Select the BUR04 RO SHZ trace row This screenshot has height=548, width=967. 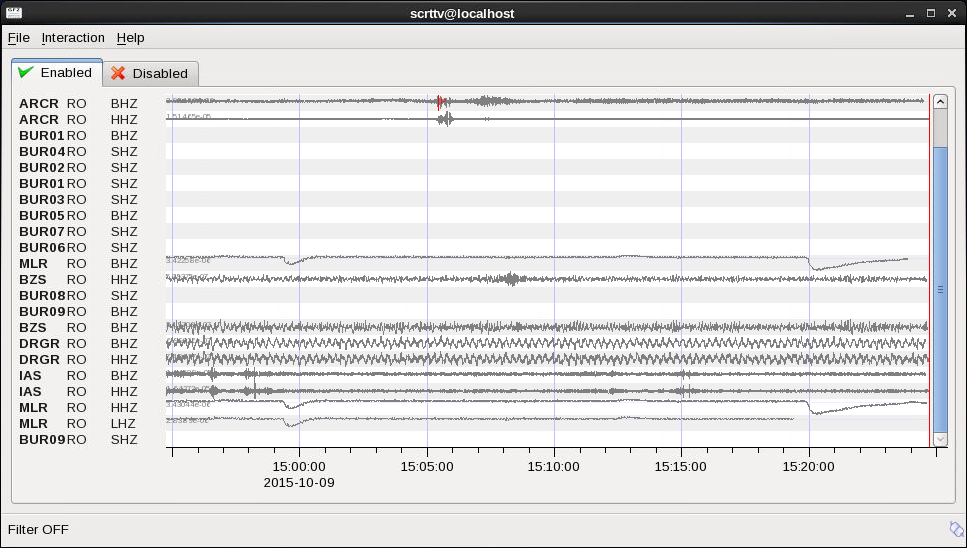point(474,151)
